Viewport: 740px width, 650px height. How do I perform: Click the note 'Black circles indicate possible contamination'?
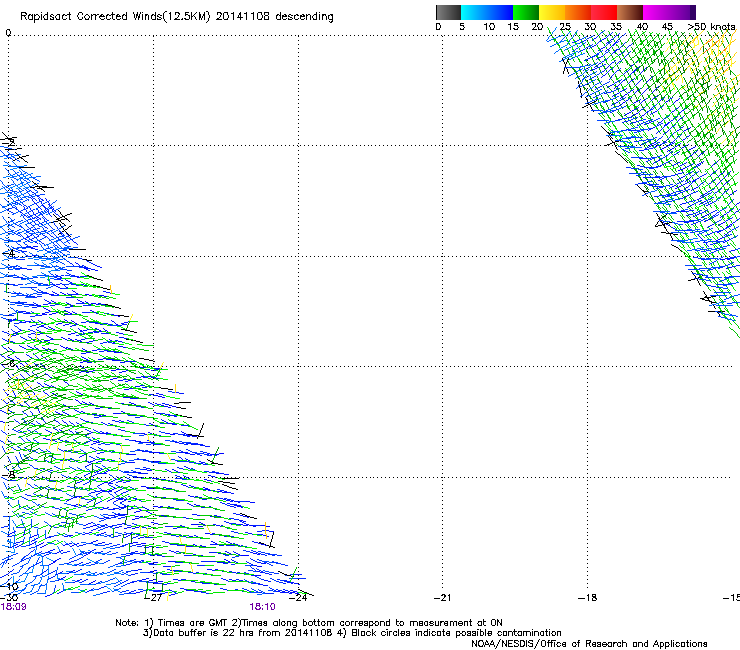pyautogui.click(x=456, y=633)
